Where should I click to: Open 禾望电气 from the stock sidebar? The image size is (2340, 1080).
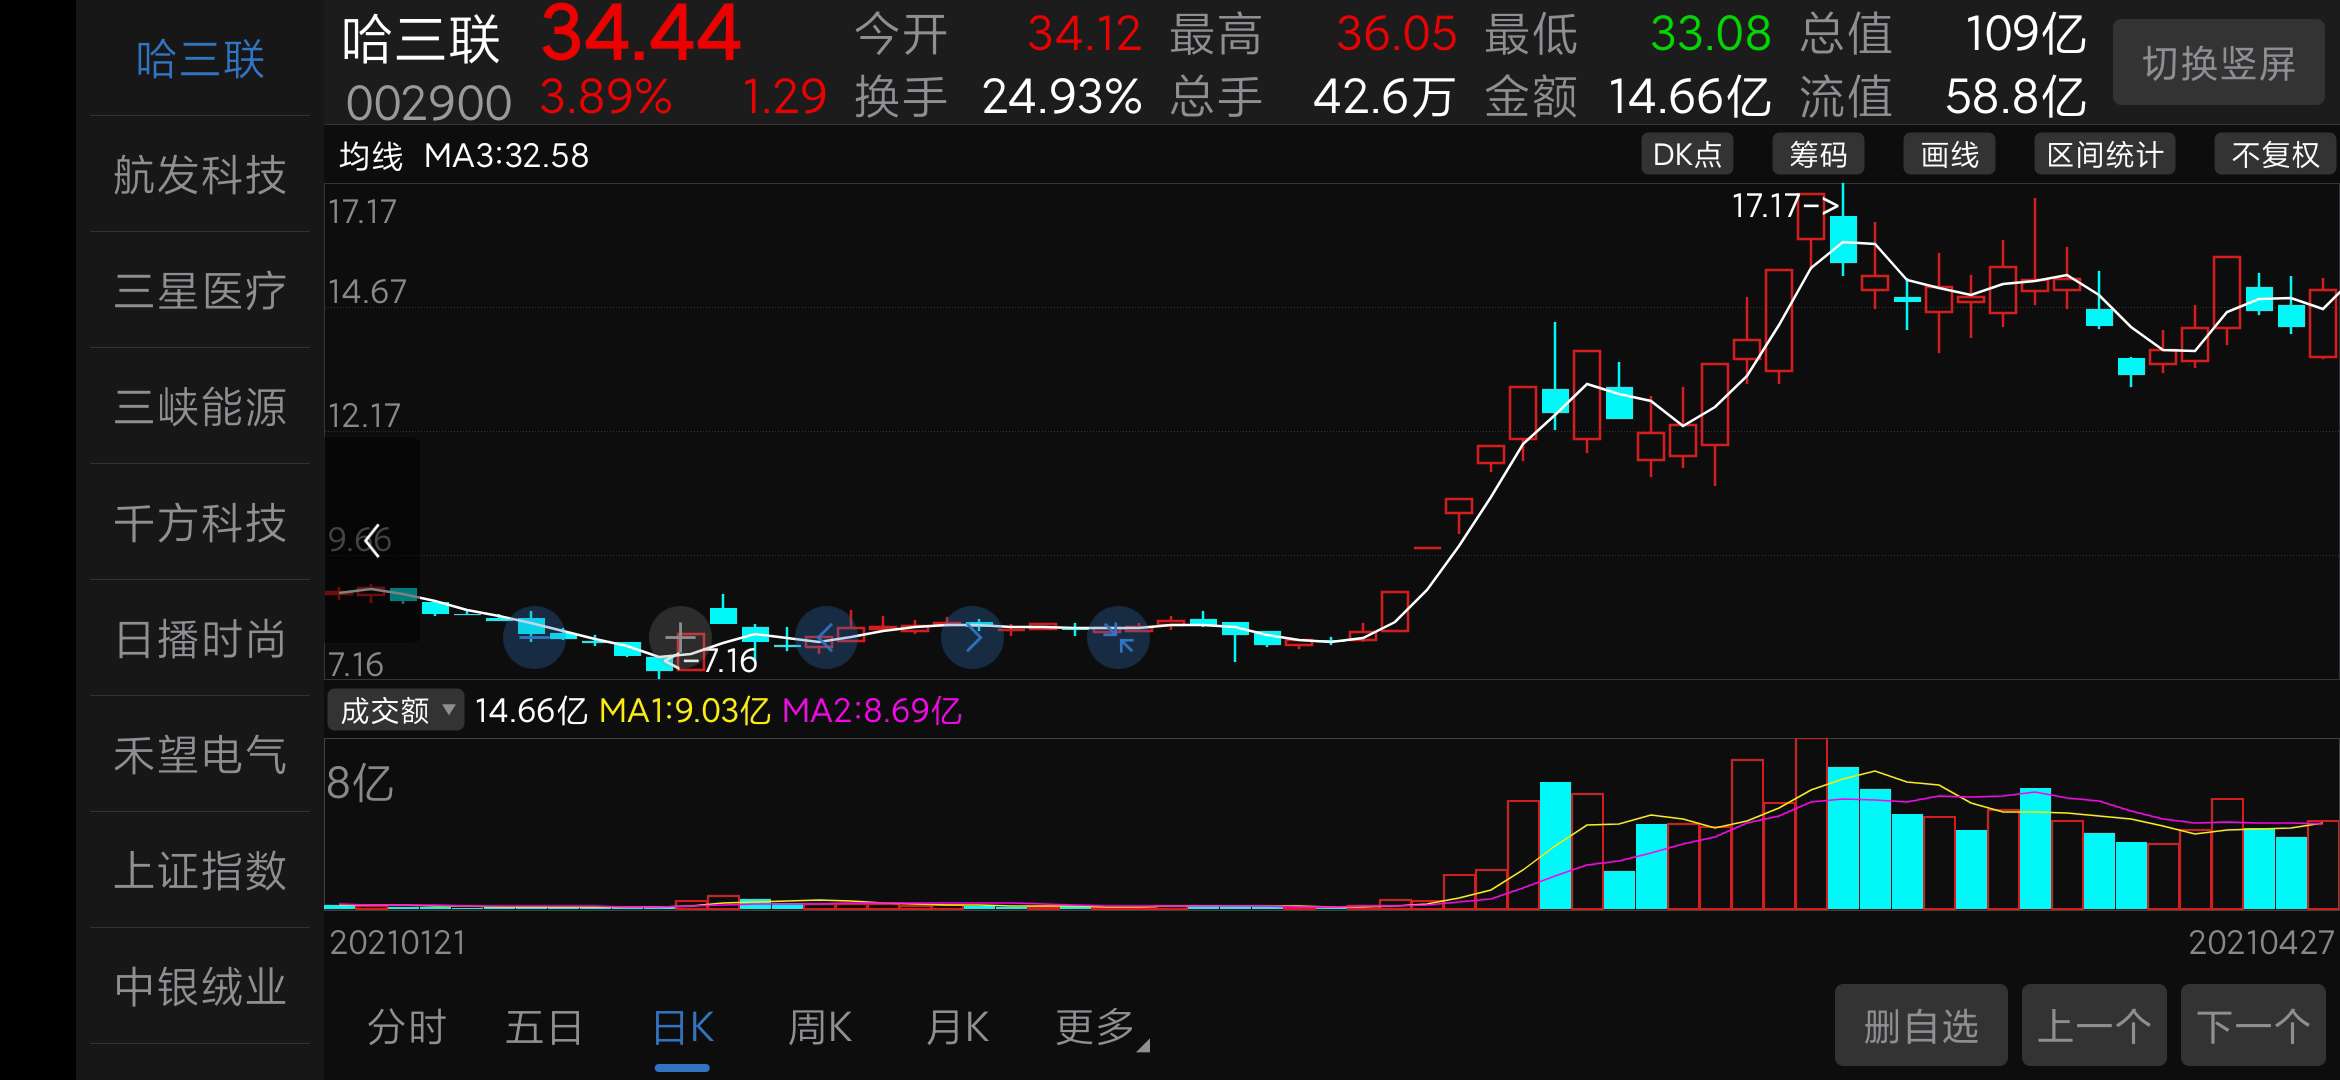[x=200, y=755]
